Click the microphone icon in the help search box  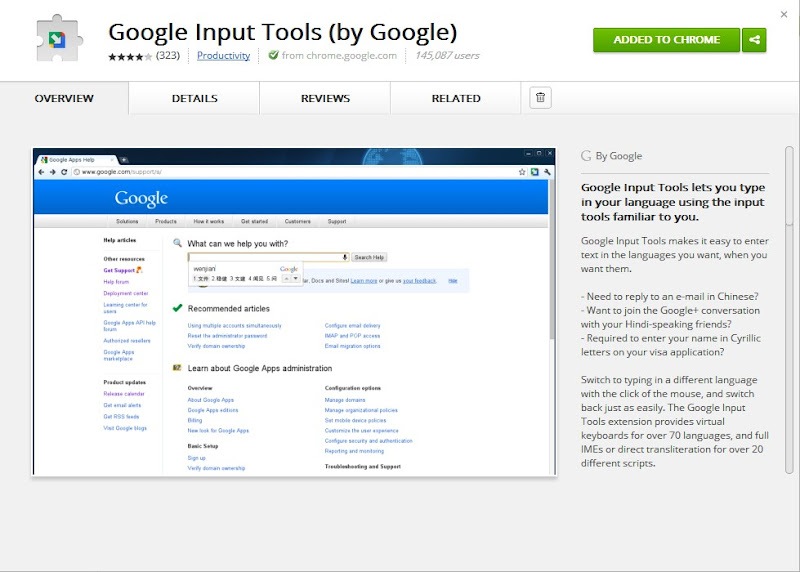coord(344,257)
